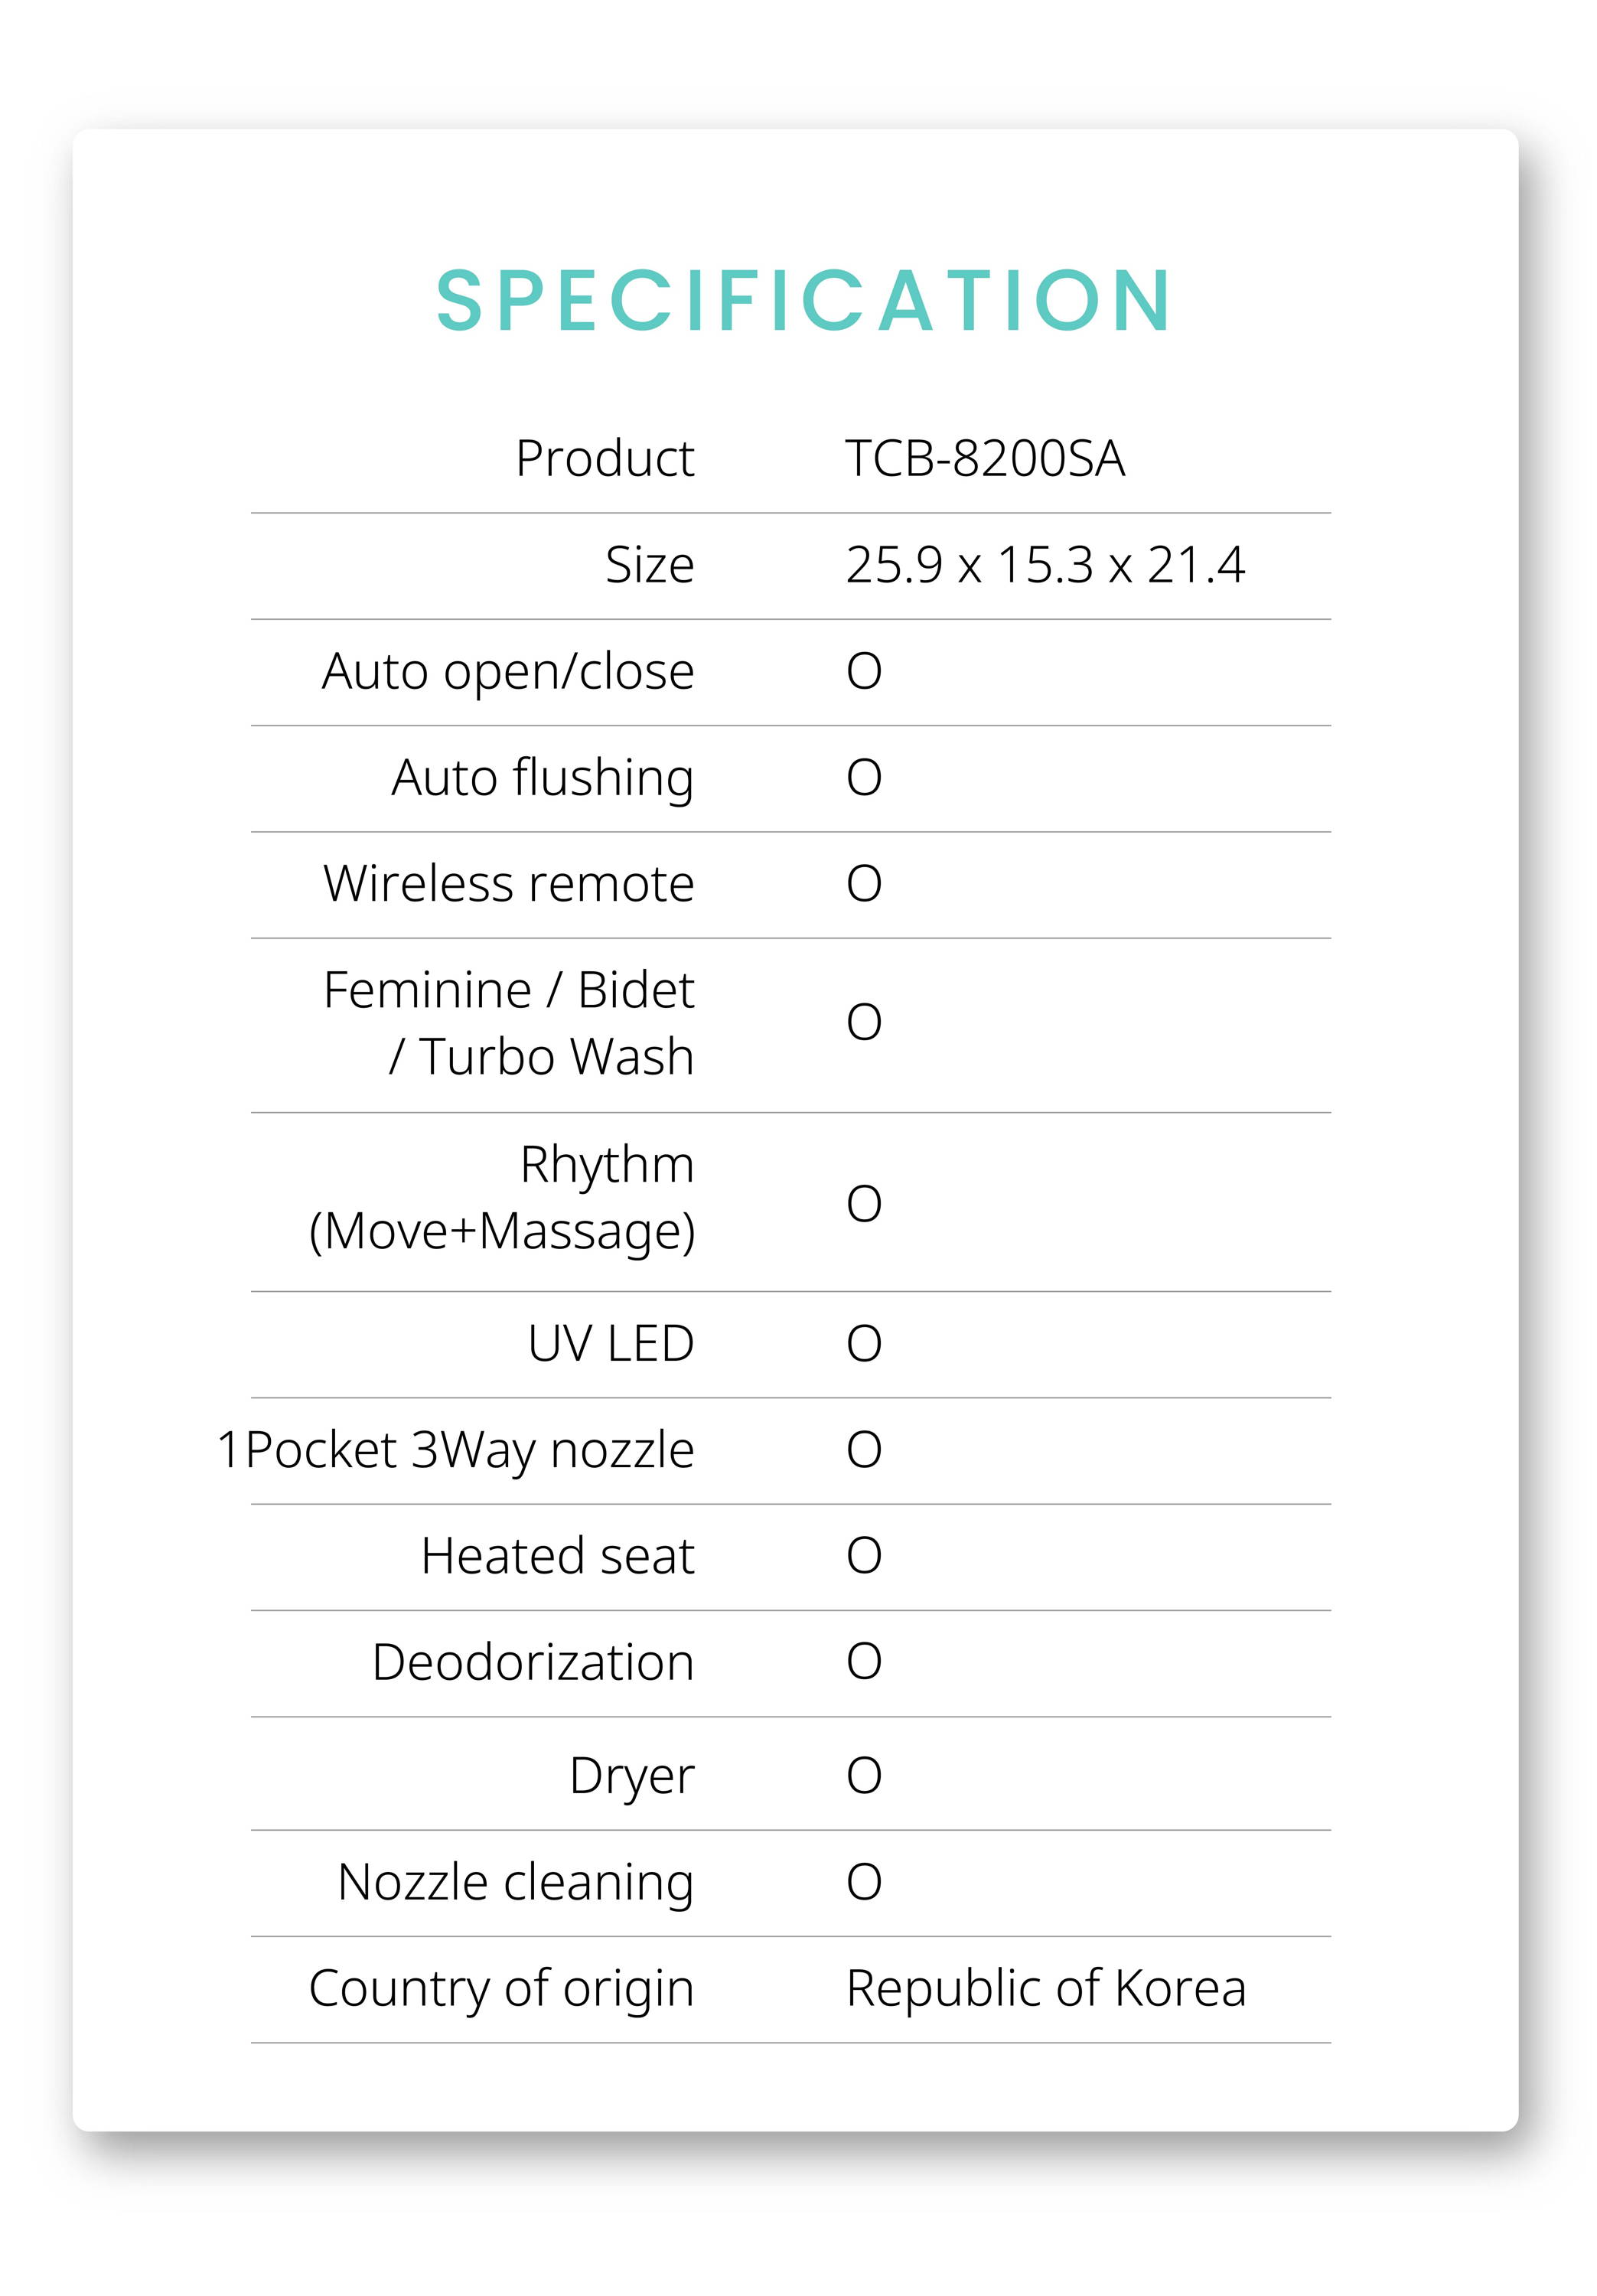The height and width of the screenshot is (2296, 1597).
Task: Click the O mark for Auto open/close
Action: [864, 671]
